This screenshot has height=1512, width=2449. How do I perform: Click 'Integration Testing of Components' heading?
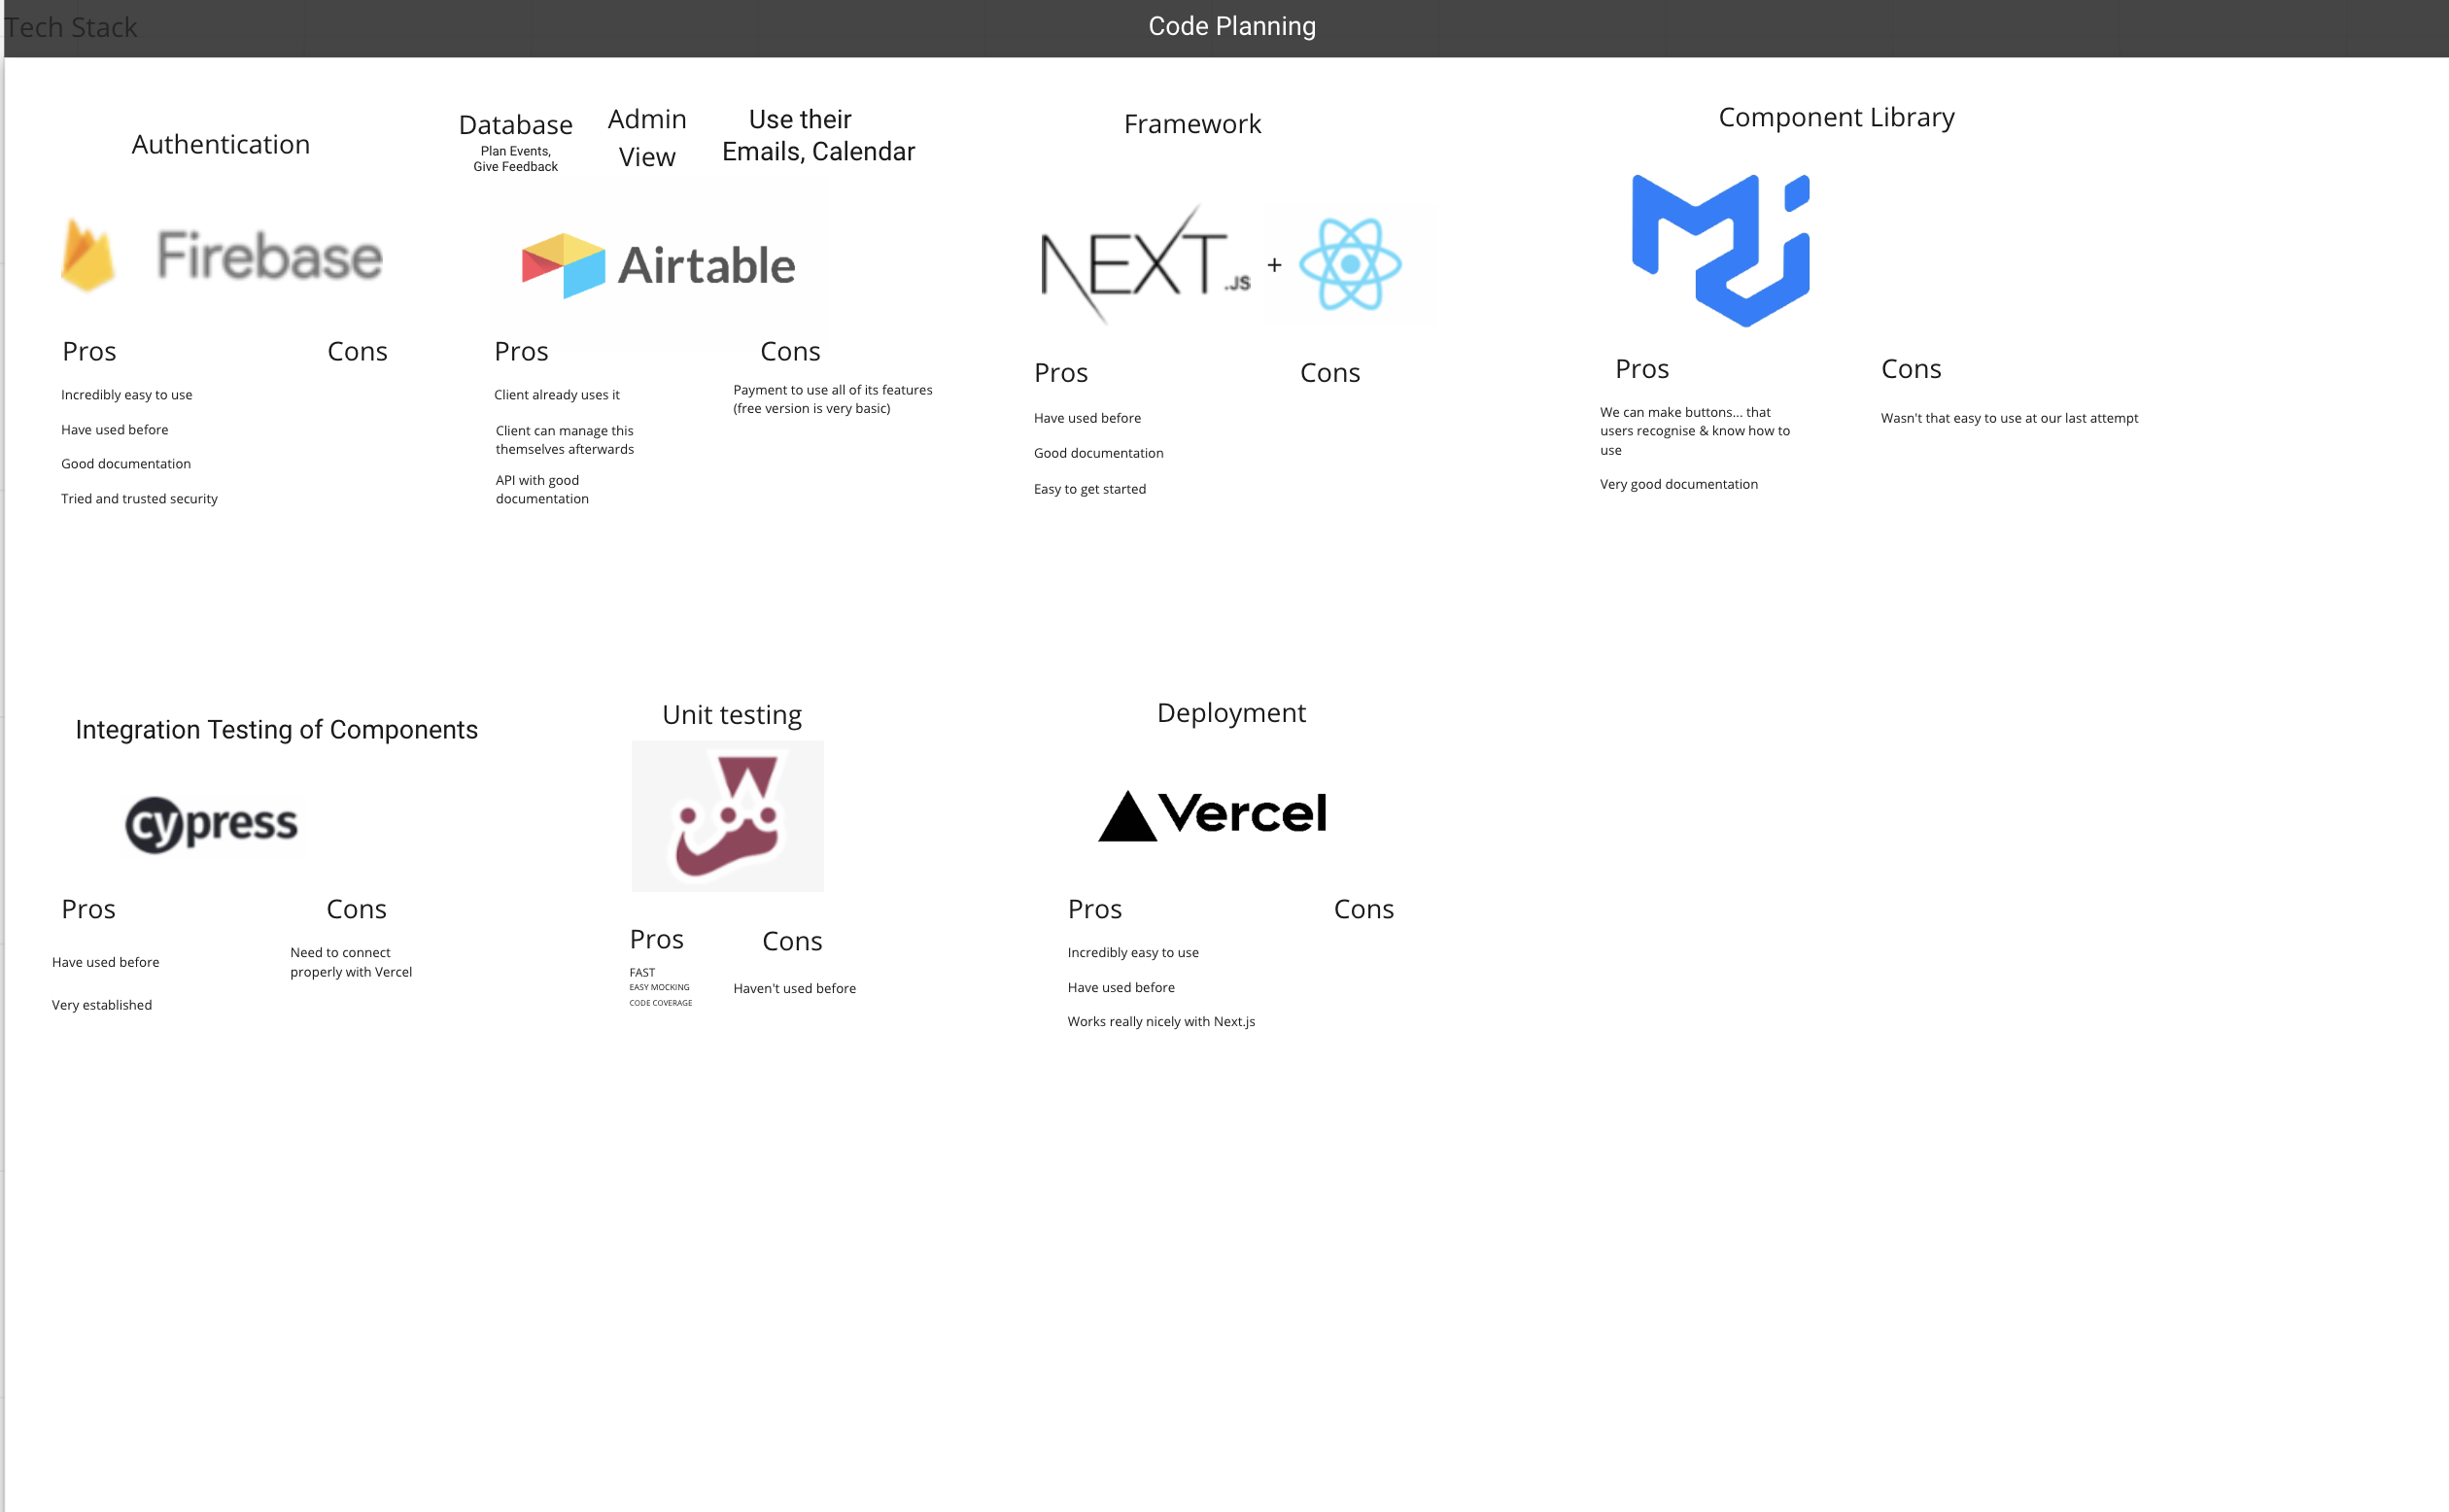tap(277, 730)
